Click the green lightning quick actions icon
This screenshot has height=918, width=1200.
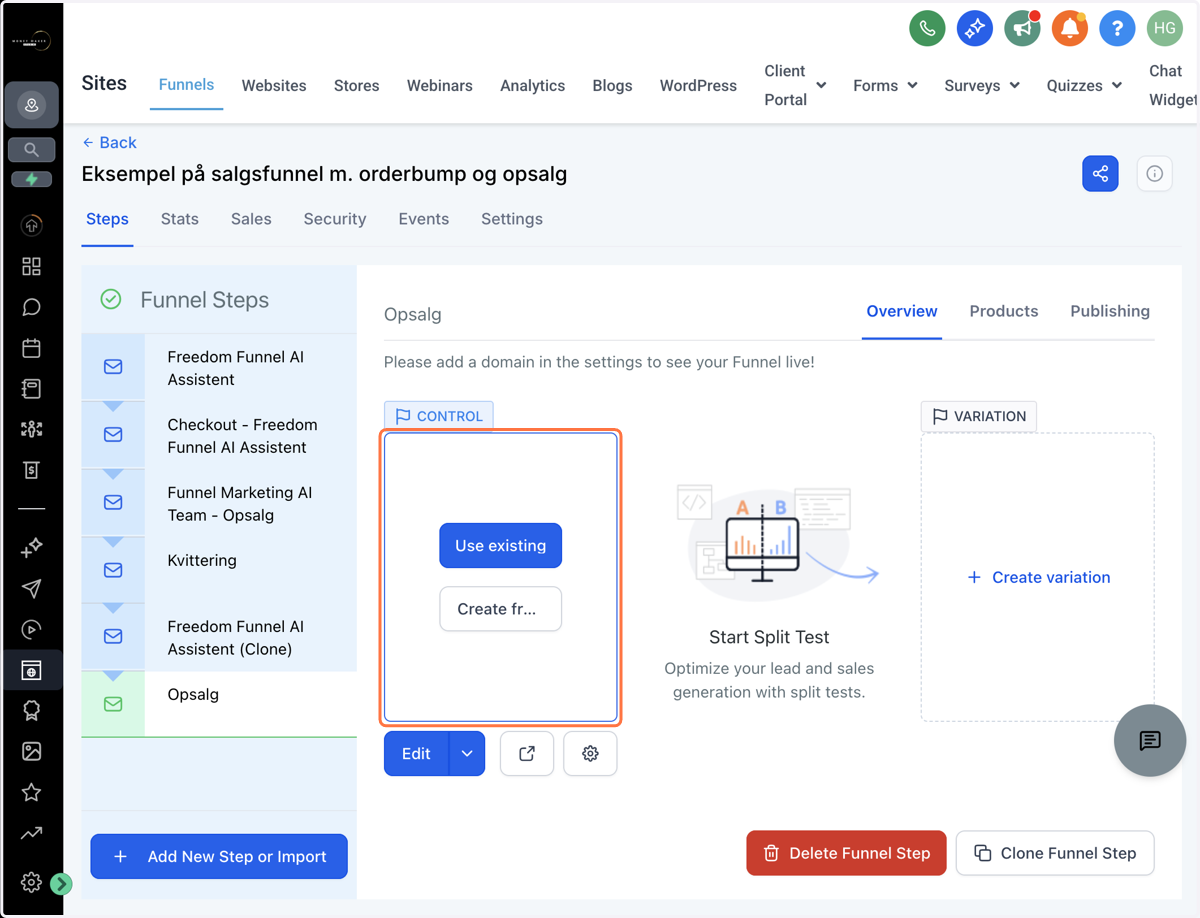point(31,180)
